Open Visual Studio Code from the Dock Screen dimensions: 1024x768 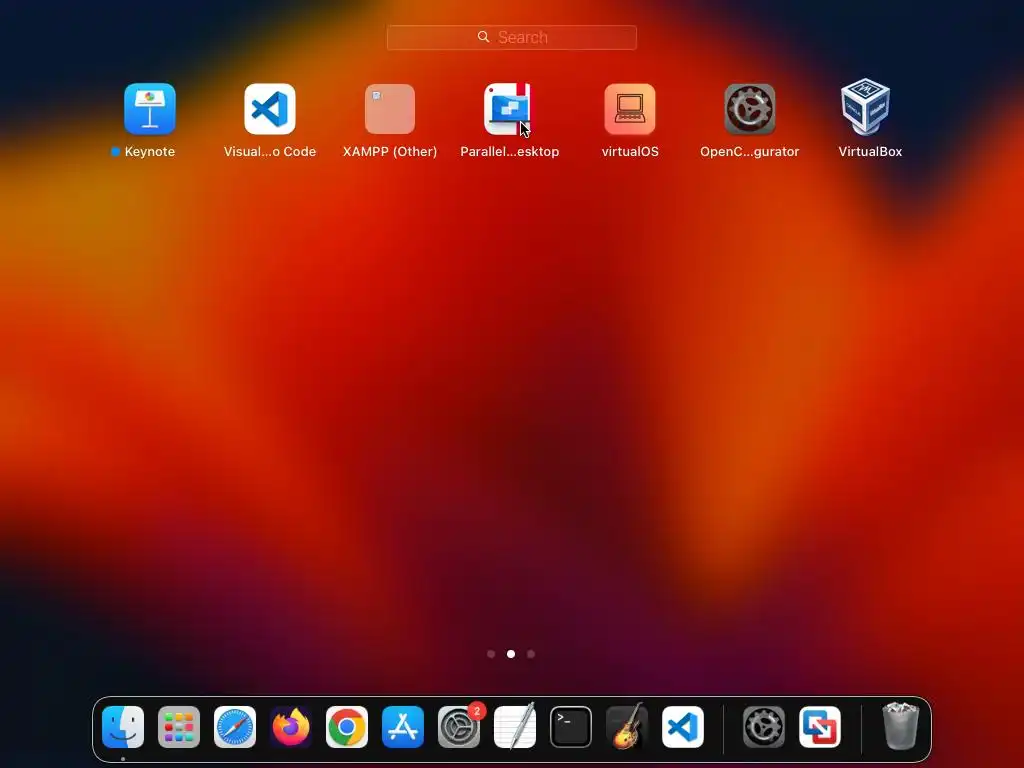click(683, 727)
